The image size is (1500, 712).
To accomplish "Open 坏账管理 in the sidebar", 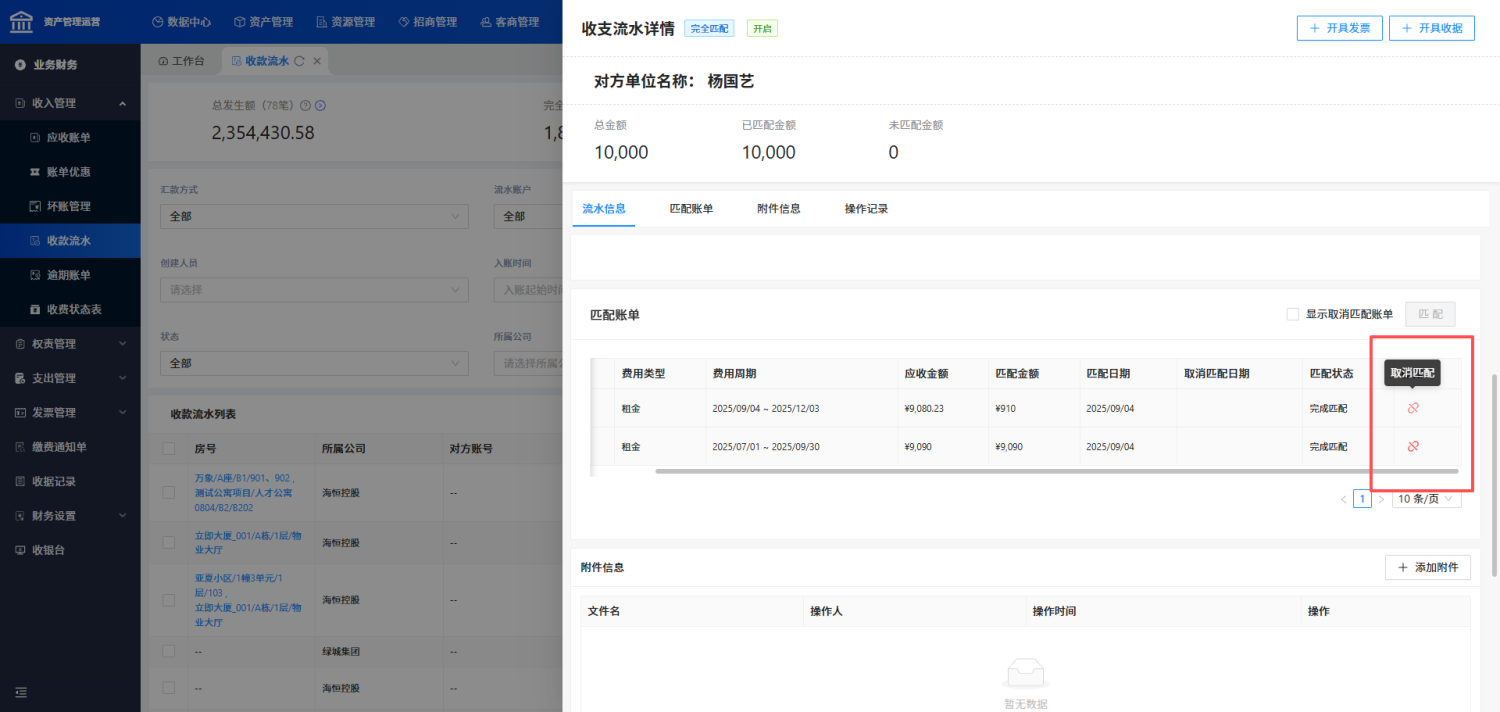I will click(x=70, y=206).
